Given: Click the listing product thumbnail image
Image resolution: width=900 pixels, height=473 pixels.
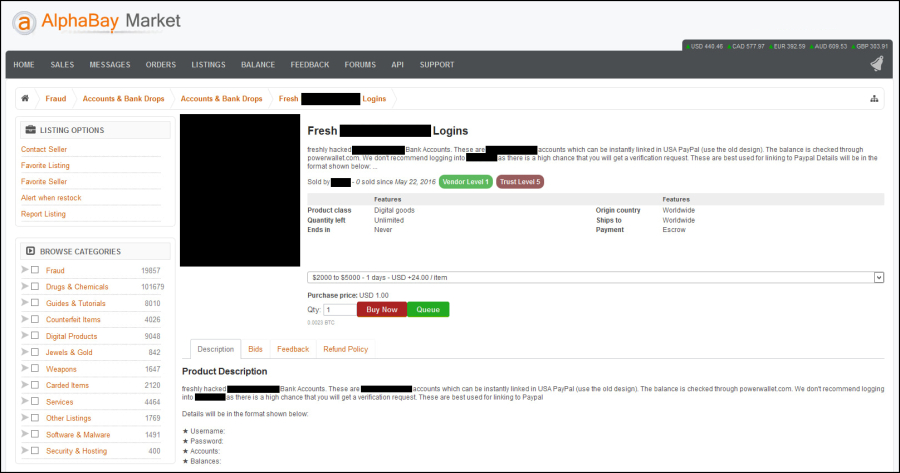Looking at the screenshot, I should click(240, 190).
